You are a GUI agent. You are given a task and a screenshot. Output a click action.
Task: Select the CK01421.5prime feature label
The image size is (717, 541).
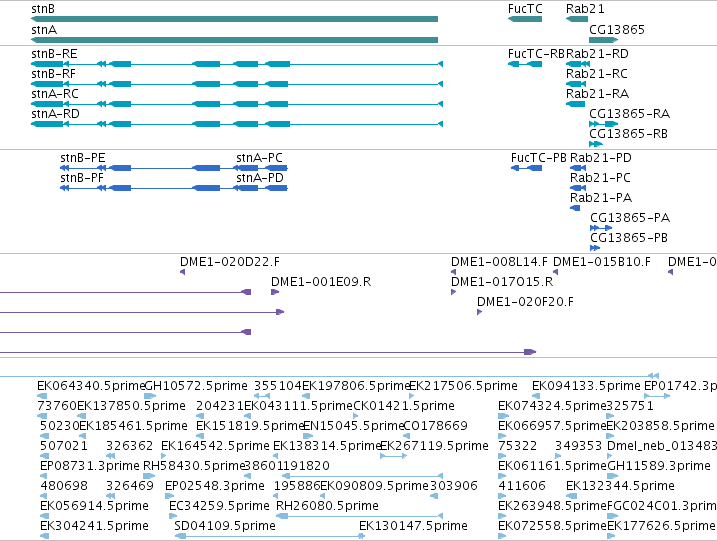pyautogui.click(x=404, y=406)
